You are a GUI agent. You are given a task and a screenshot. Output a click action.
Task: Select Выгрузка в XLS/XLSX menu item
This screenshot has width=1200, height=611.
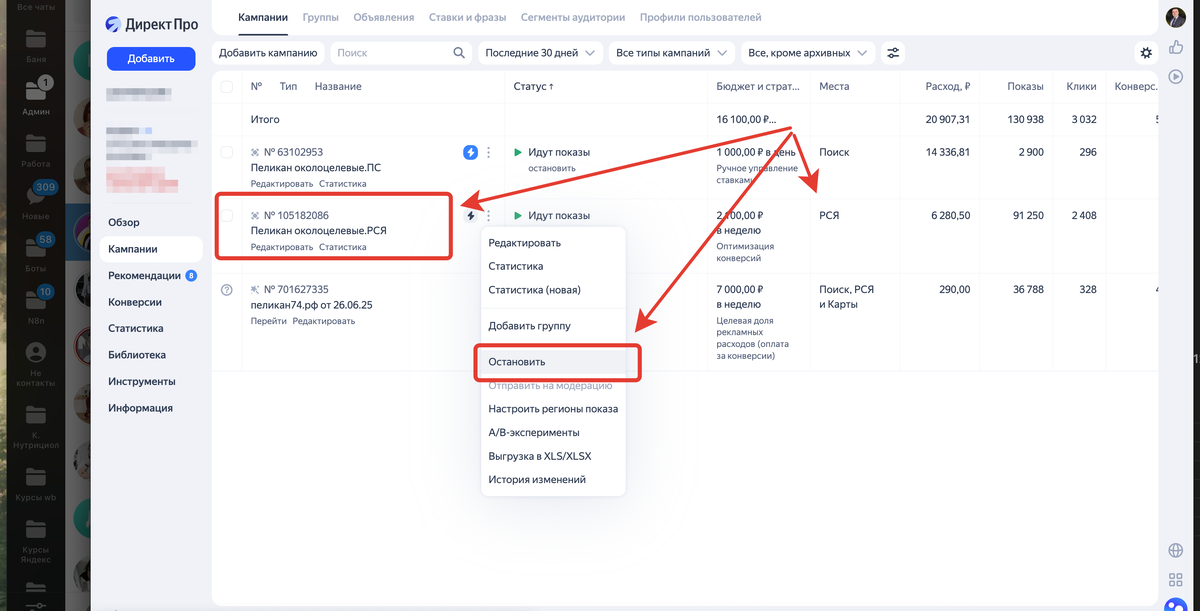[x=553, y=456]
